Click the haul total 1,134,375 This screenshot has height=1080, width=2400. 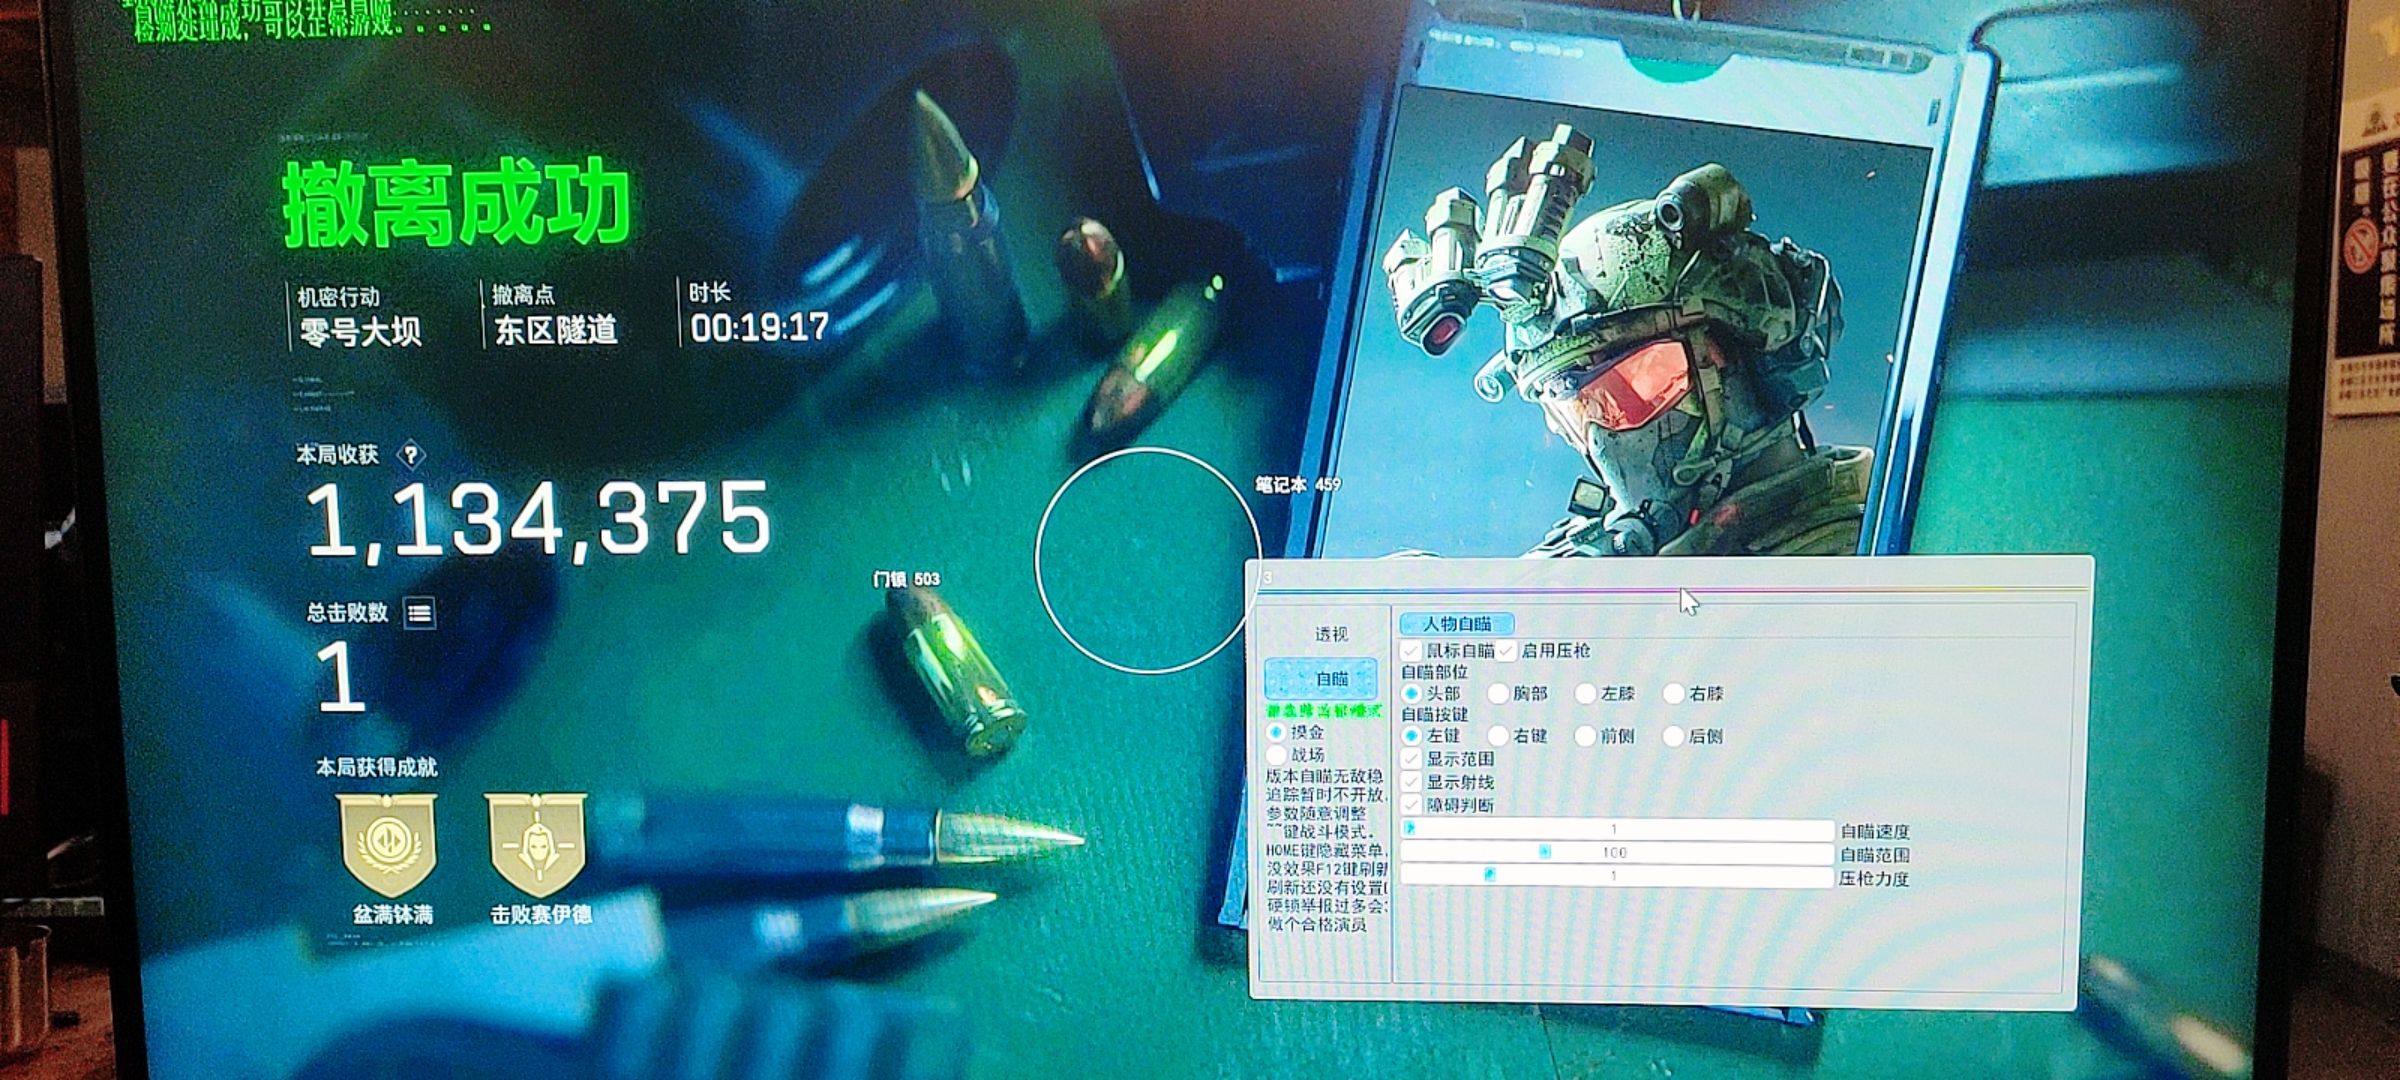click(538, 519)
